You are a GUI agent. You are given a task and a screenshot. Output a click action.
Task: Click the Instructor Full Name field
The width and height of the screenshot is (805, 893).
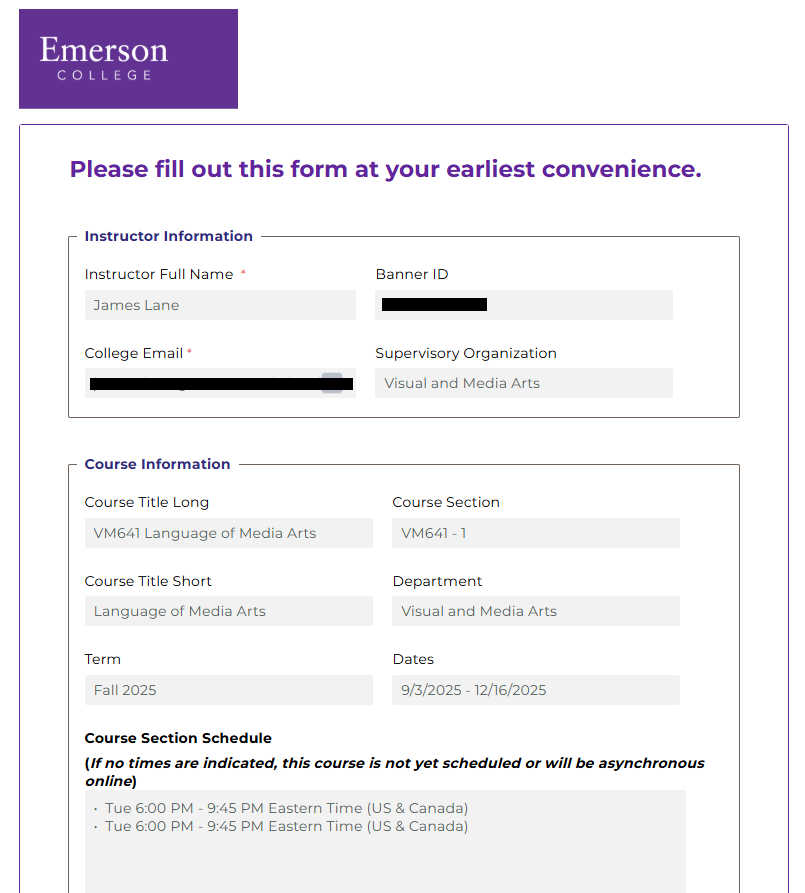220,305
